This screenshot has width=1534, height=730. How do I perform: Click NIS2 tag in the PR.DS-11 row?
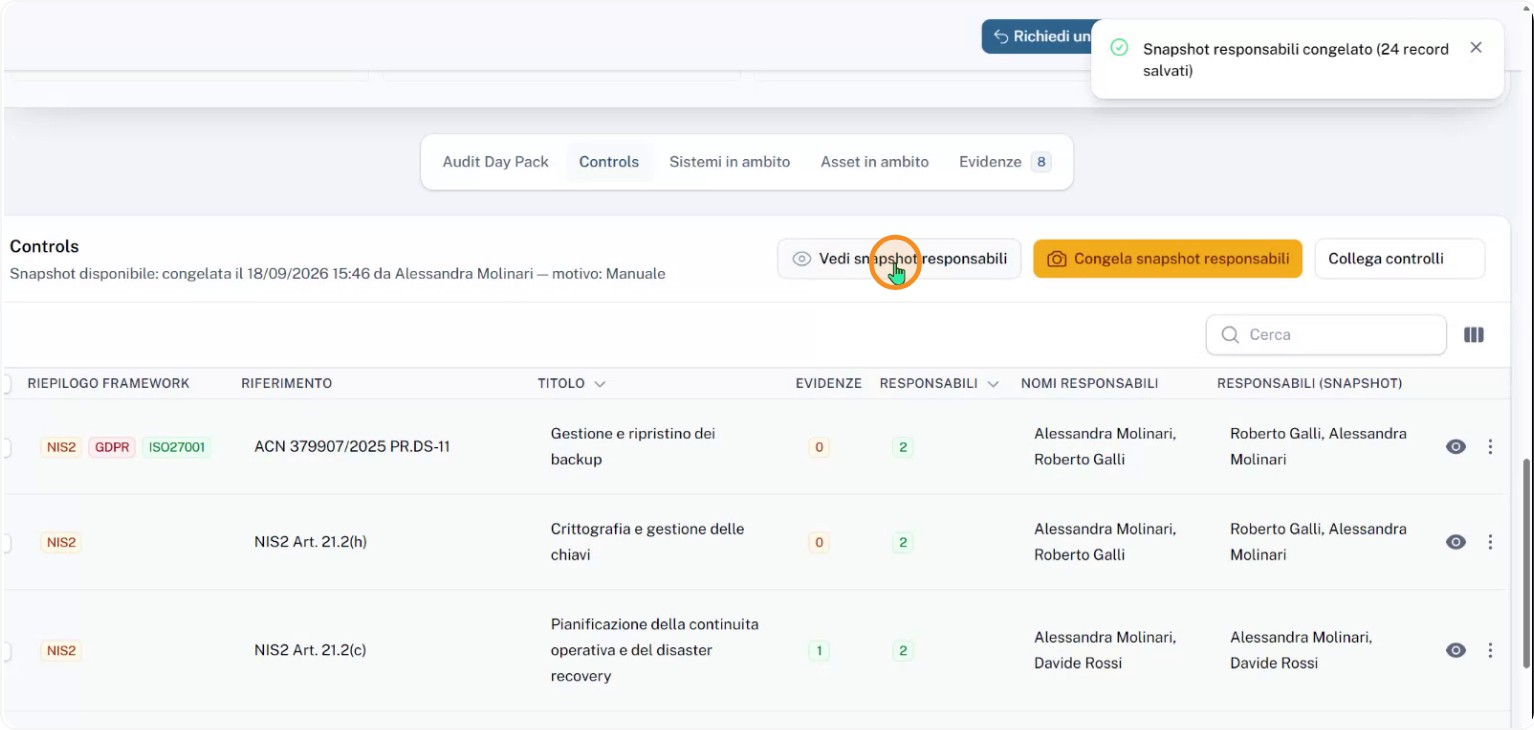[x=61, y=447]
